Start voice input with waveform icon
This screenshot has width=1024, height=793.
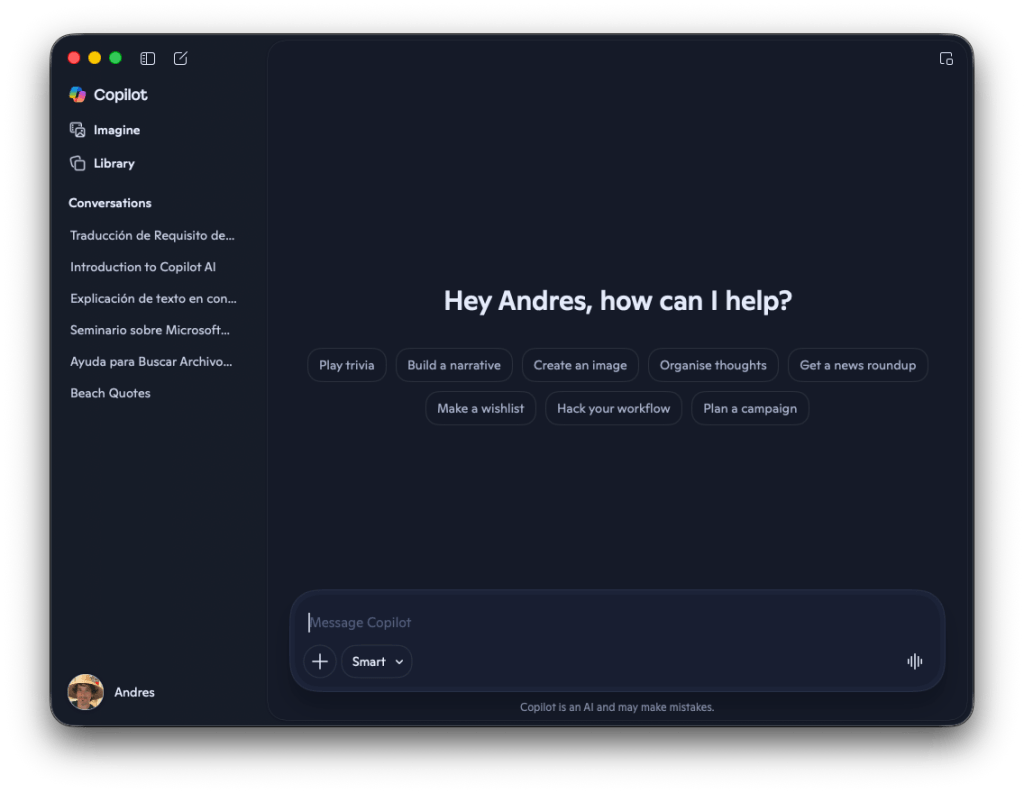914,661
